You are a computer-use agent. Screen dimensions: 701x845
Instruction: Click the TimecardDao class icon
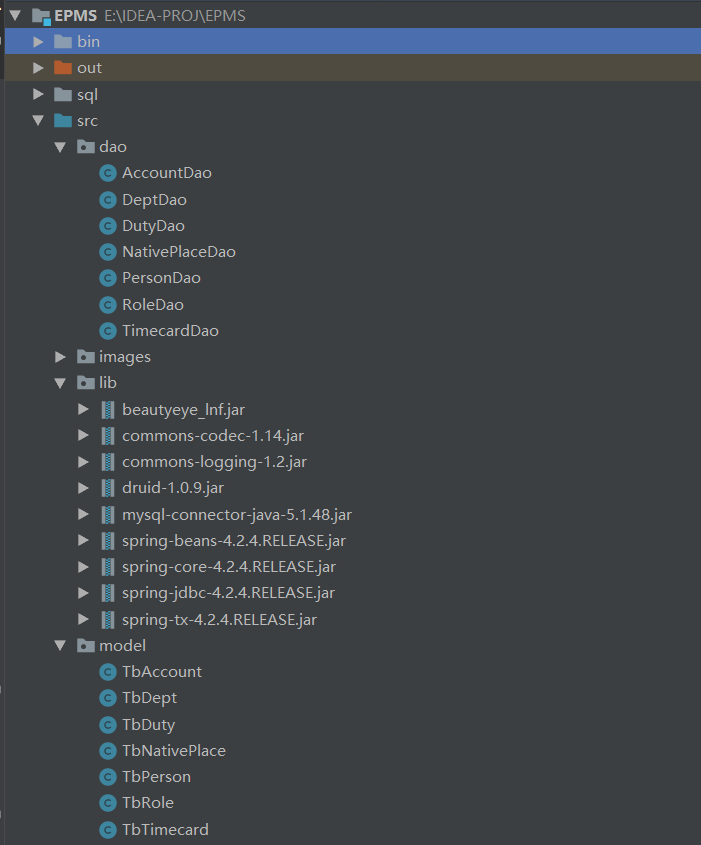pos(108,331)
